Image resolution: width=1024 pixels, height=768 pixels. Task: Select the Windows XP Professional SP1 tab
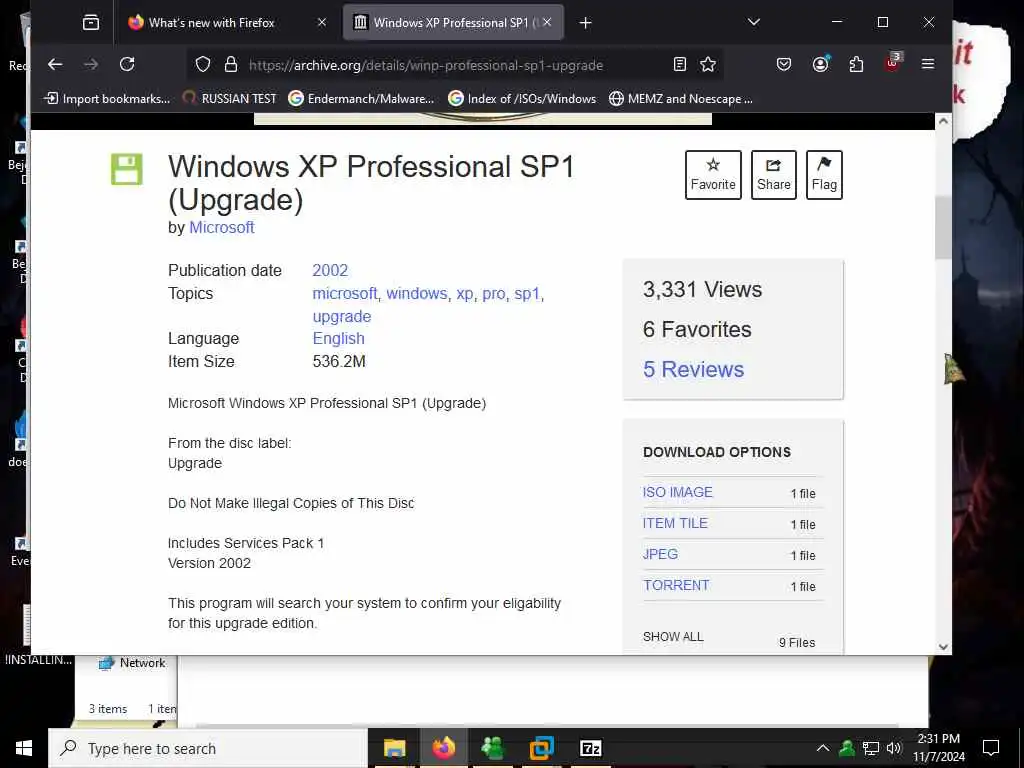point(453,23)
